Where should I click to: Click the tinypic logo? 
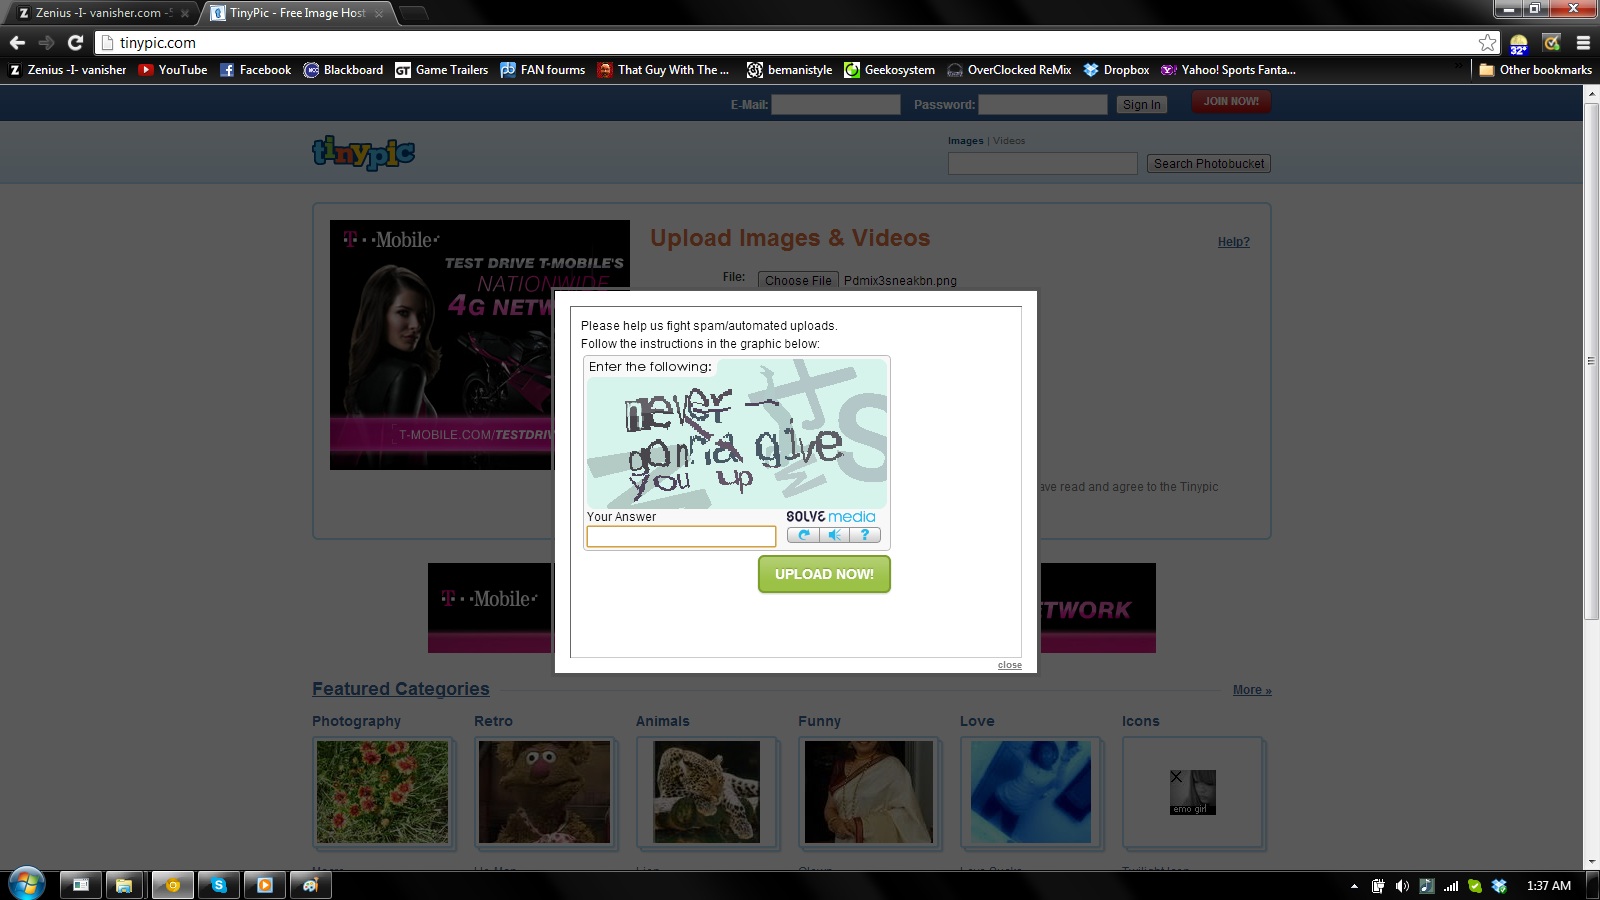363,152
